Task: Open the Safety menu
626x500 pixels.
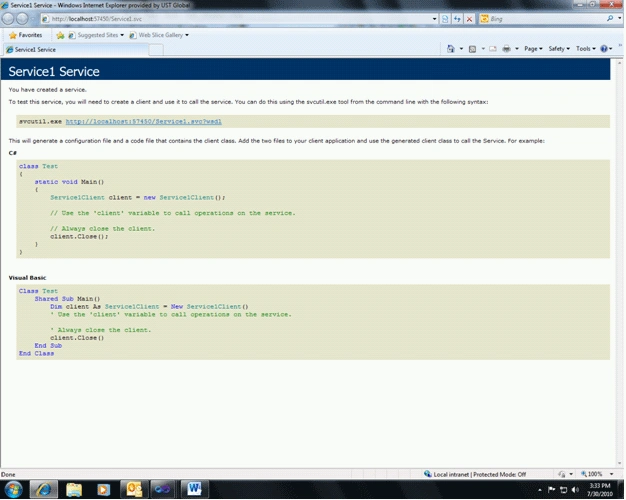Action: [559, 49]
